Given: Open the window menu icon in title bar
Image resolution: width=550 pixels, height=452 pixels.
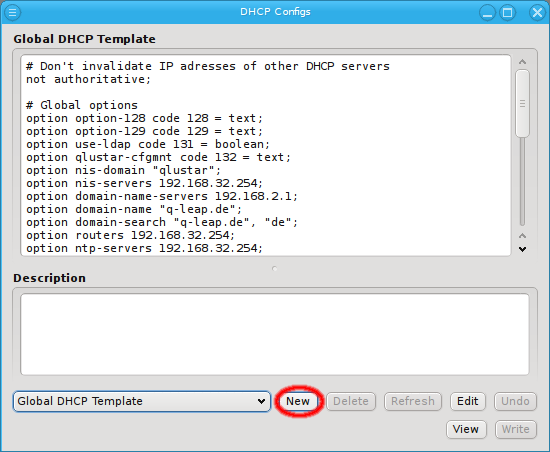Looking at the screenshot, I should point(13,13).
